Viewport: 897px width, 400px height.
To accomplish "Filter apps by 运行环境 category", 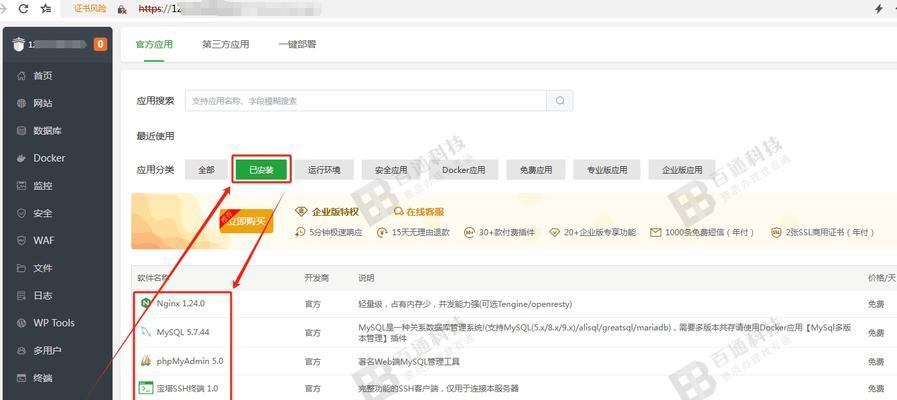I will click(x=324, y=170).
